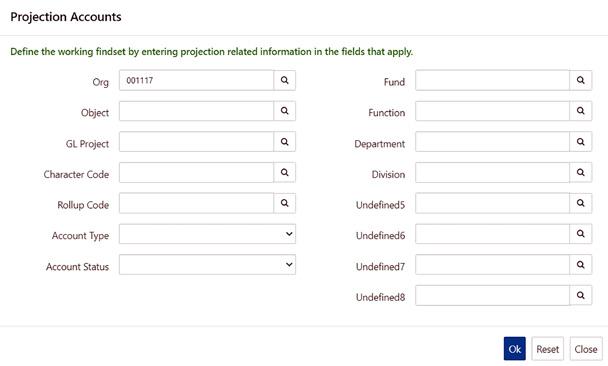Reset the projection form fields

[548, 349]
